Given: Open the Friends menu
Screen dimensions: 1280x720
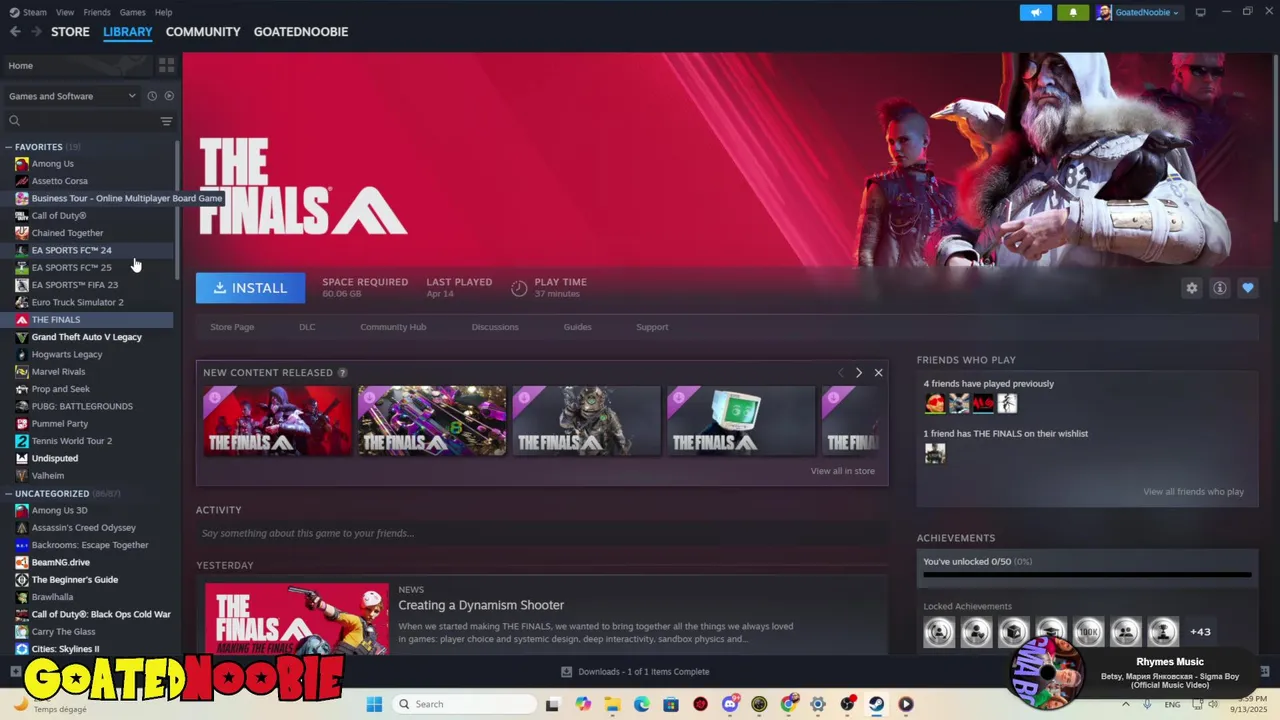Looking at the screenshot, I should click(97, 12).
